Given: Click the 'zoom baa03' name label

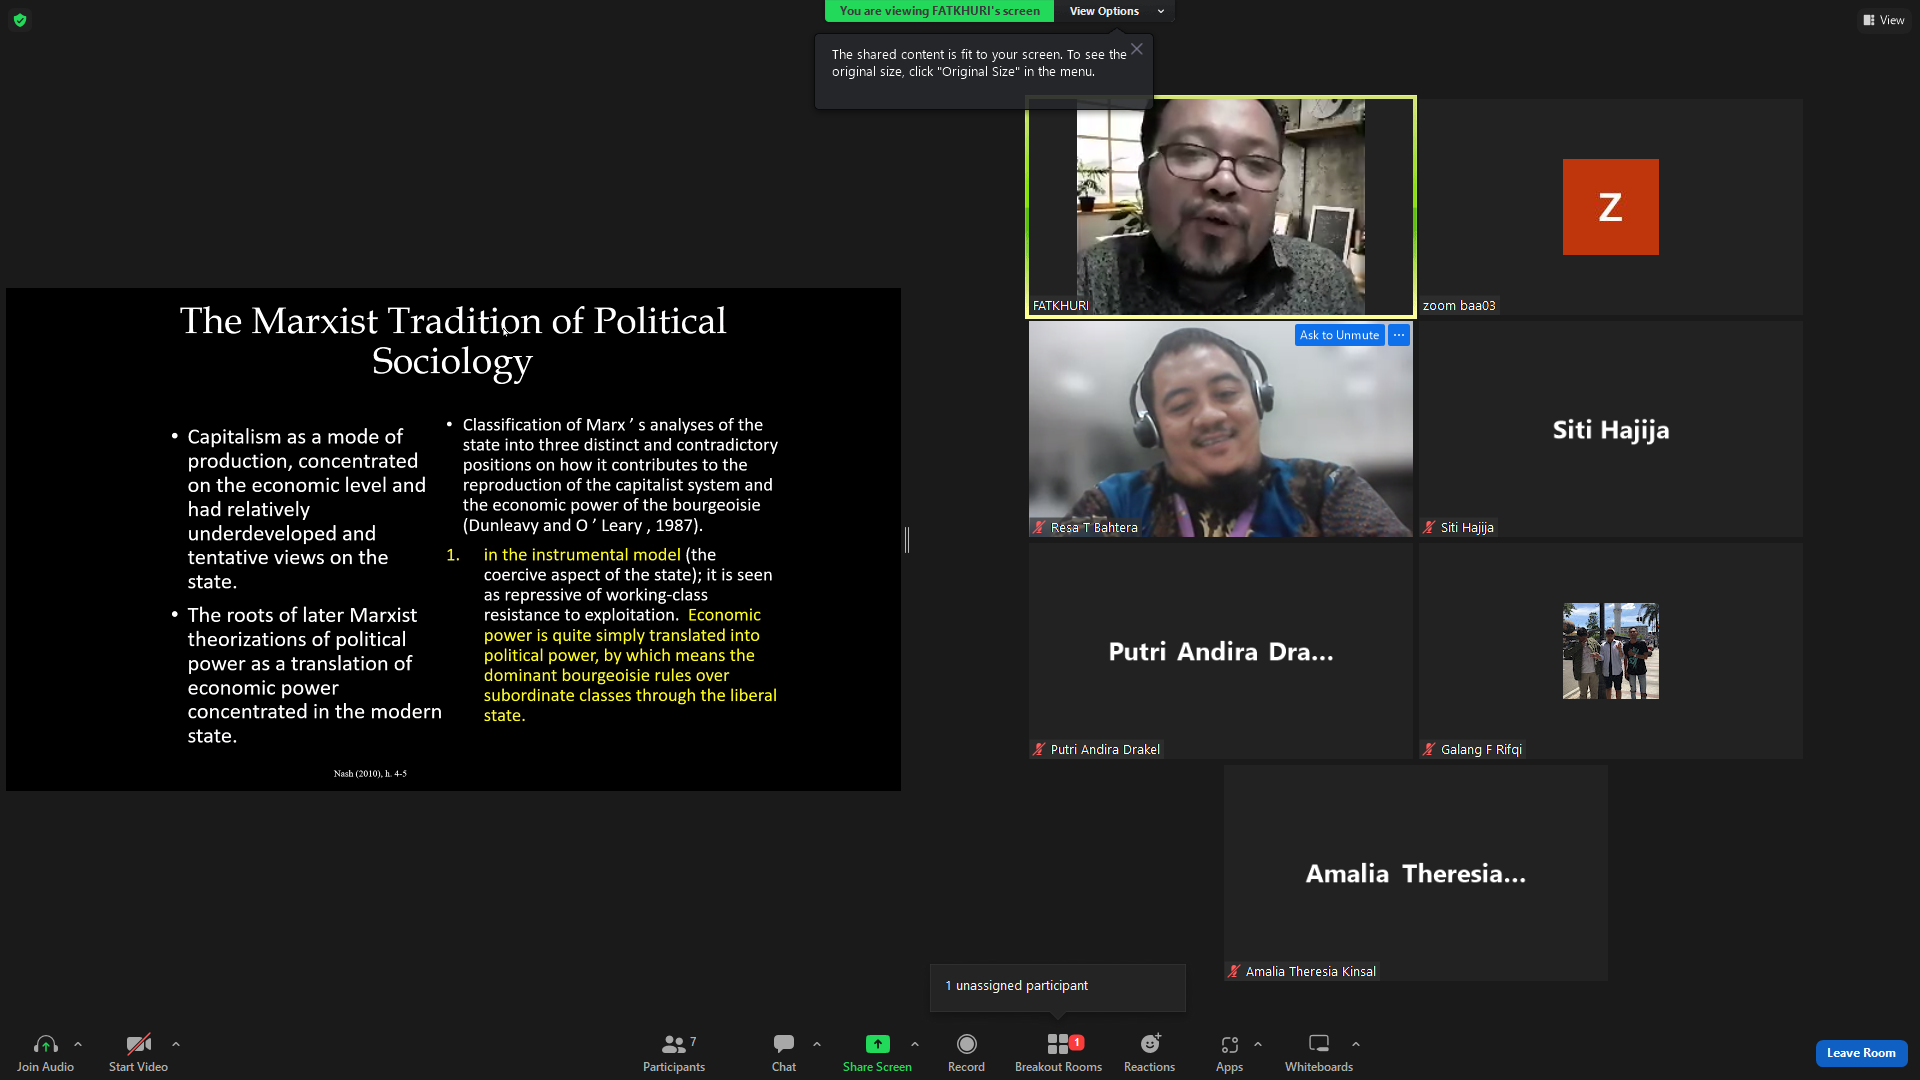Looking at the screenshot, I should coord(1459,306).
